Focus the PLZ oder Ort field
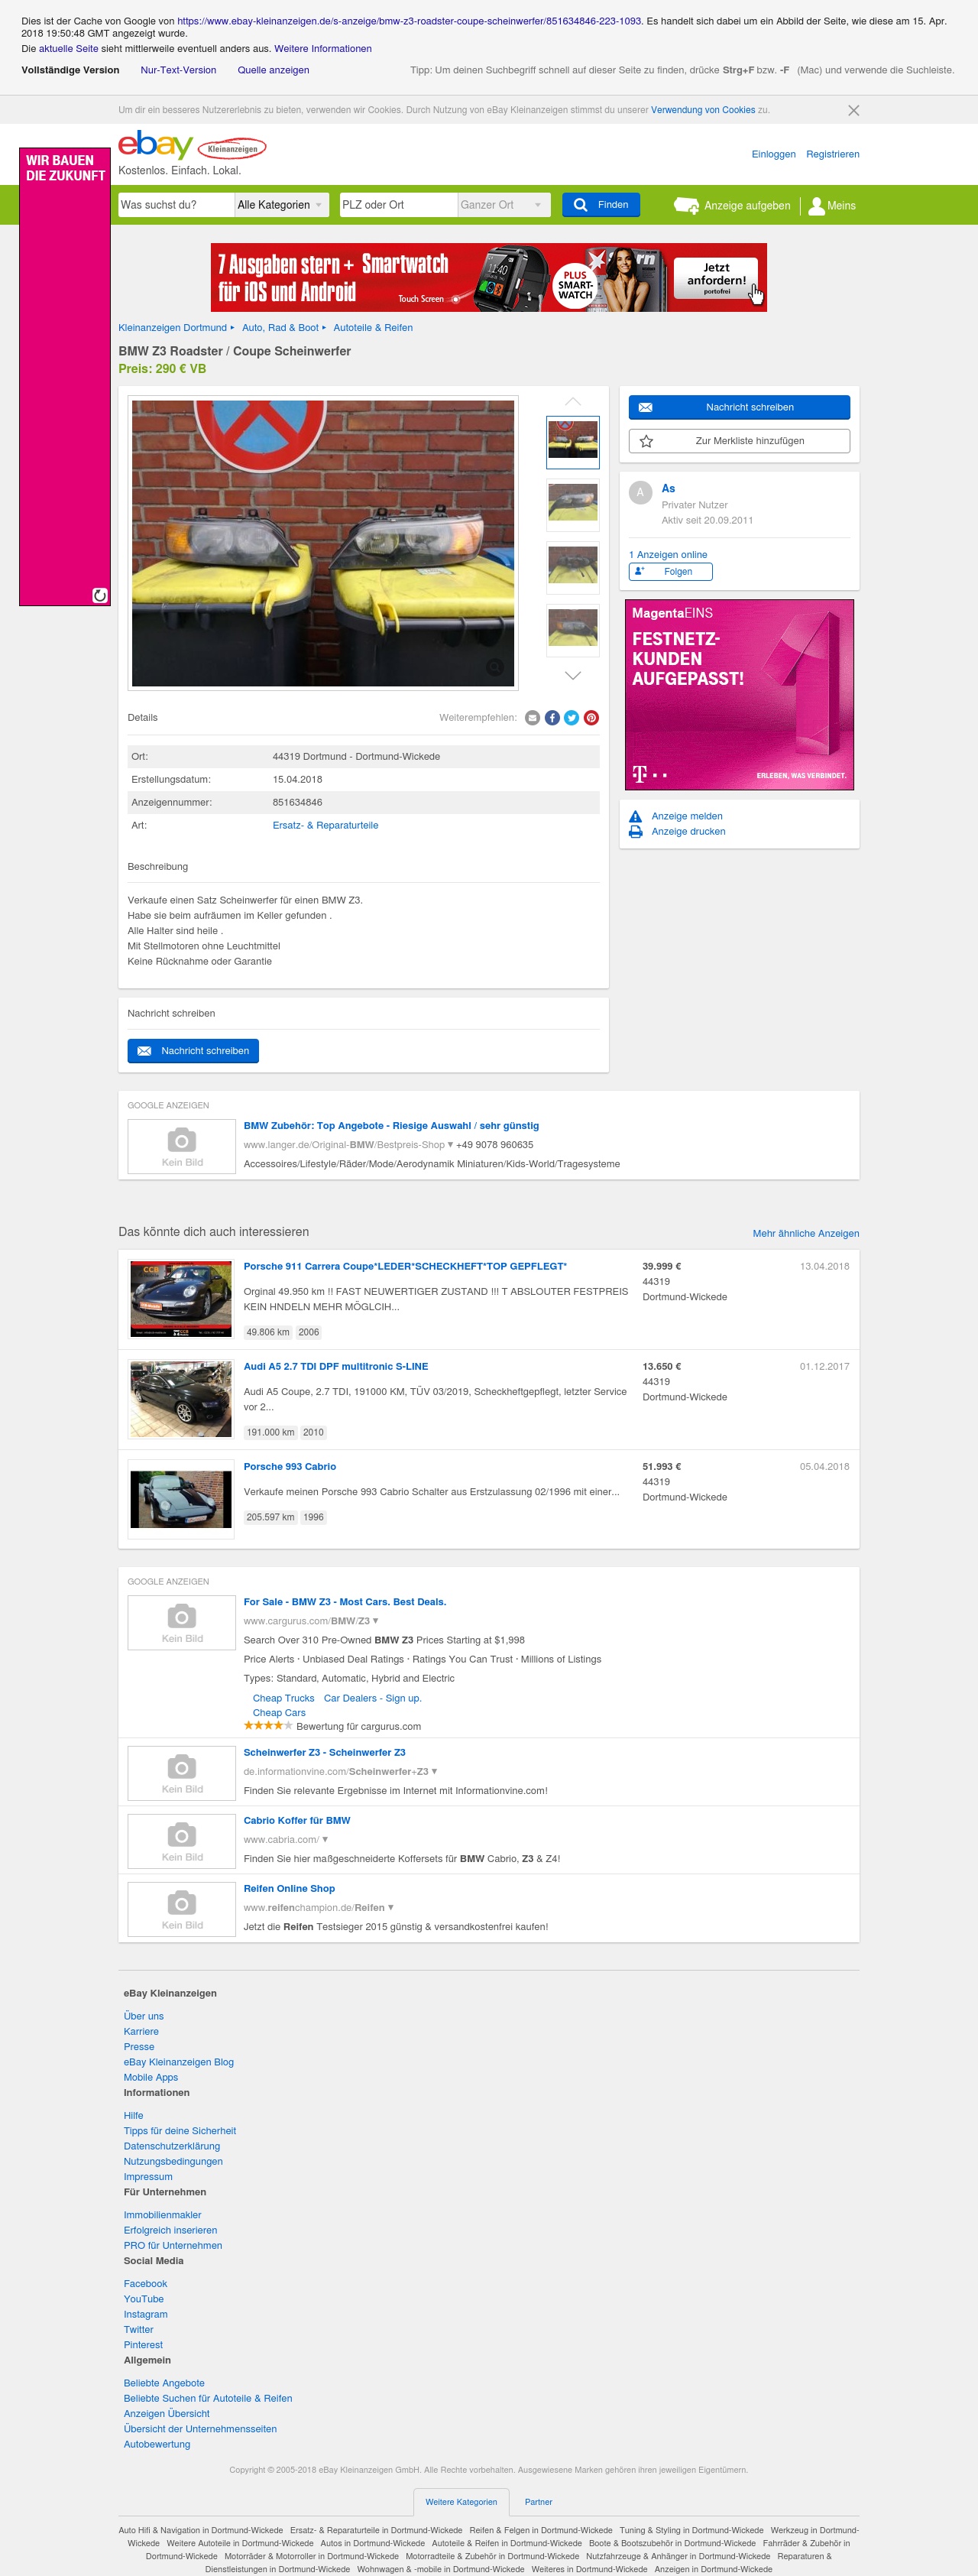This screenshot has width=978, height=2576. pos(398,205)
